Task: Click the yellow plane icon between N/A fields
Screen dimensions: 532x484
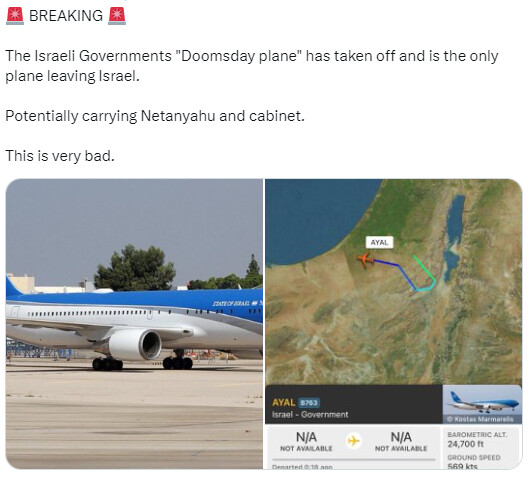Action: [x=354, y=442]
